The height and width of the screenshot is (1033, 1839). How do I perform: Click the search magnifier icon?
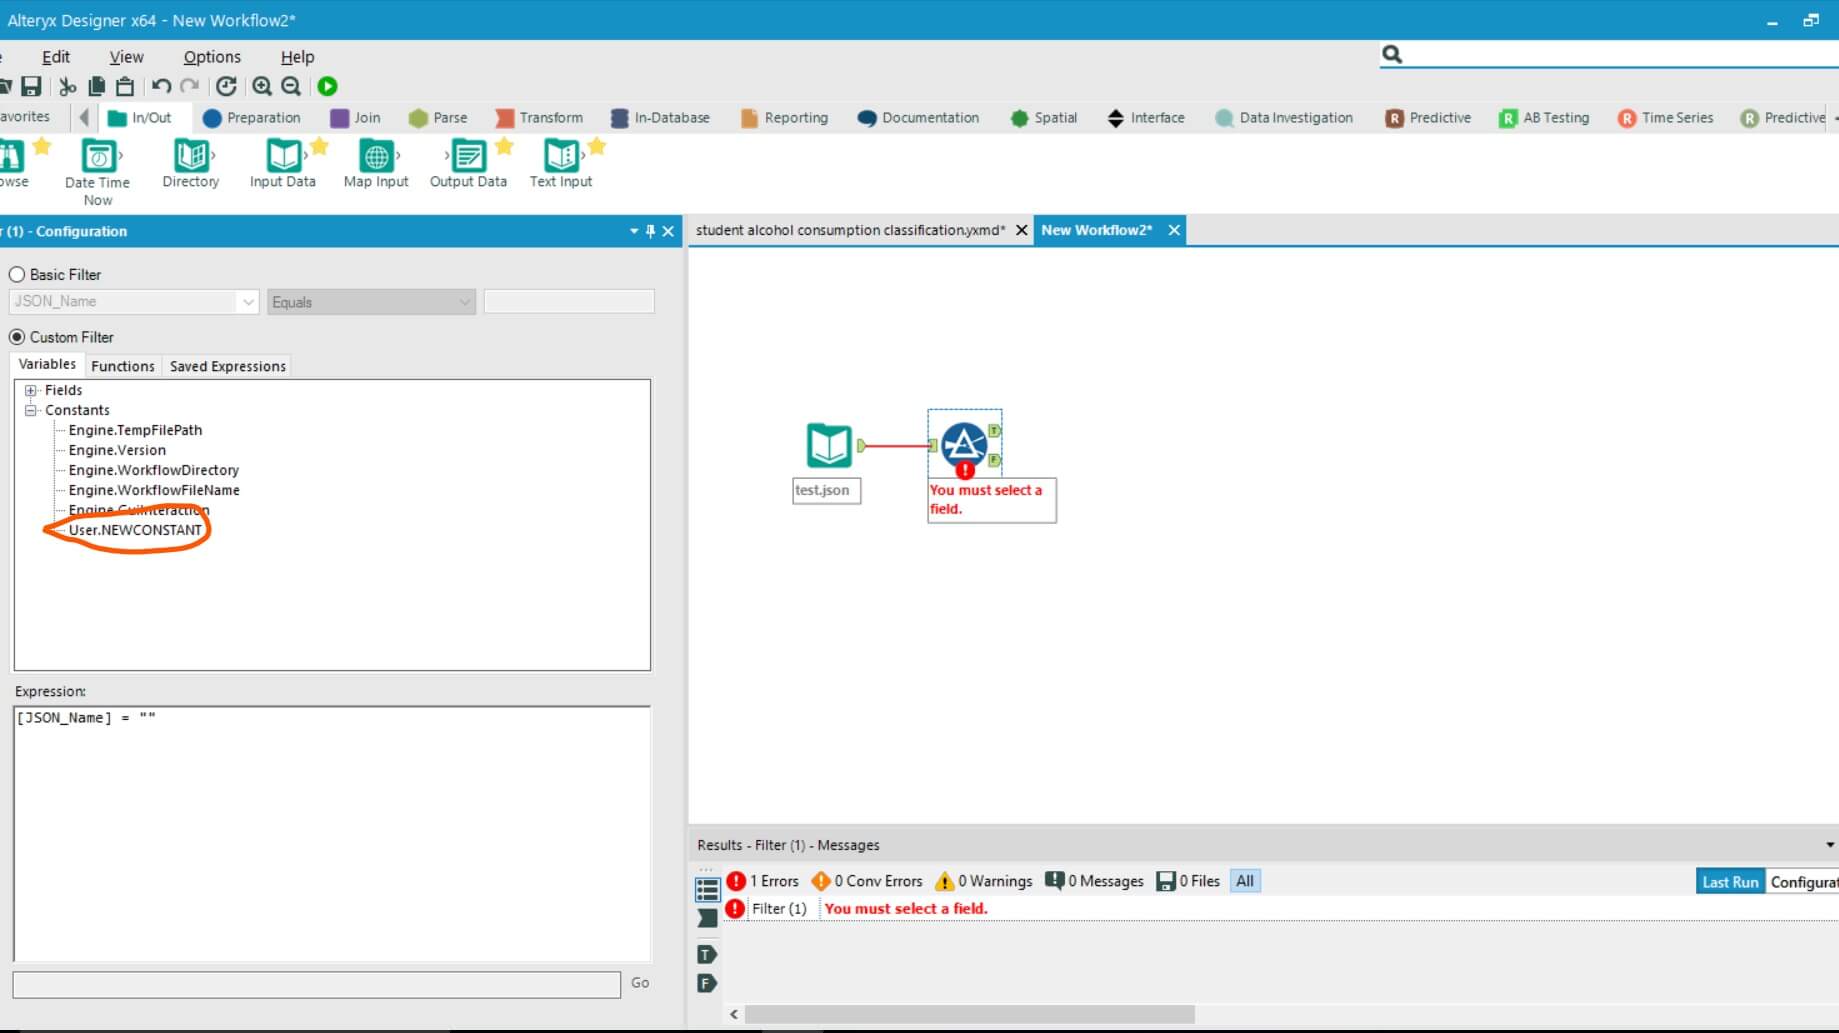click(1392, 55)
